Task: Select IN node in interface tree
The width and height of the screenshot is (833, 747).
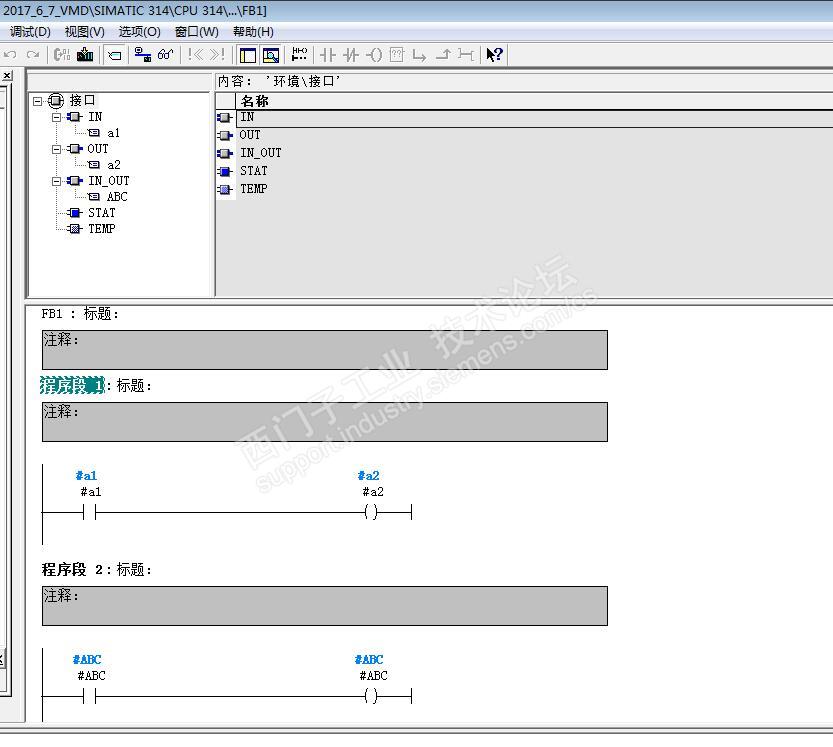Action: pos(95,117)
